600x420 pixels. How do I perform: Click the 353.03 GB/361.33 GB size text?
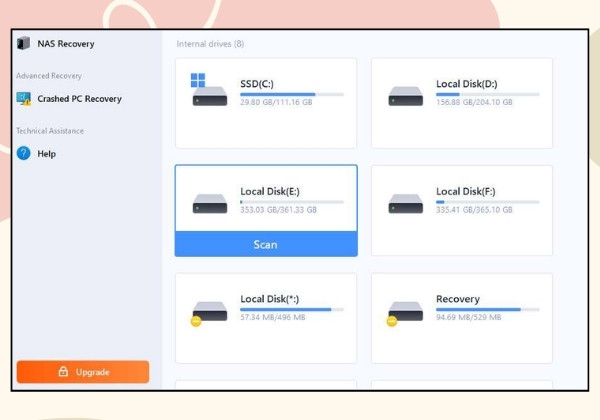tap(279, 210)
